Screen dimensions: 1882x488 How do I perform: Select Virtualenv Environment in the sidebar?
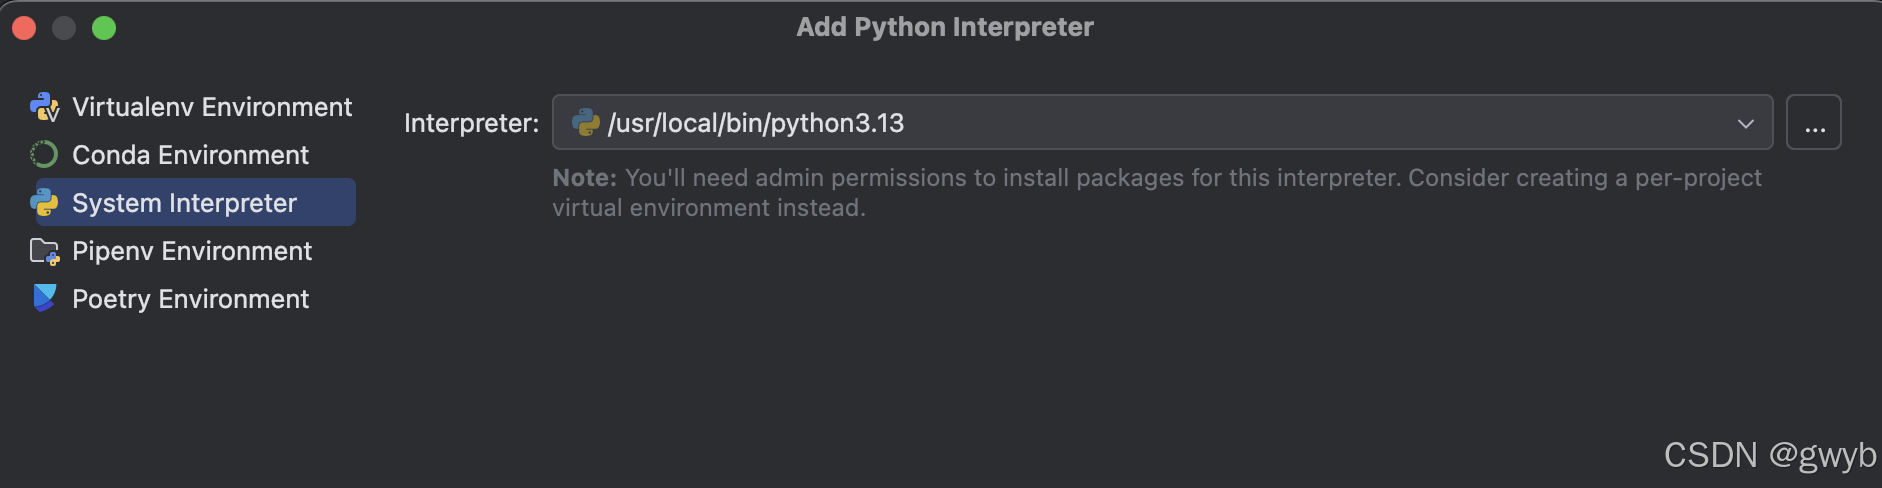[212, 107]
